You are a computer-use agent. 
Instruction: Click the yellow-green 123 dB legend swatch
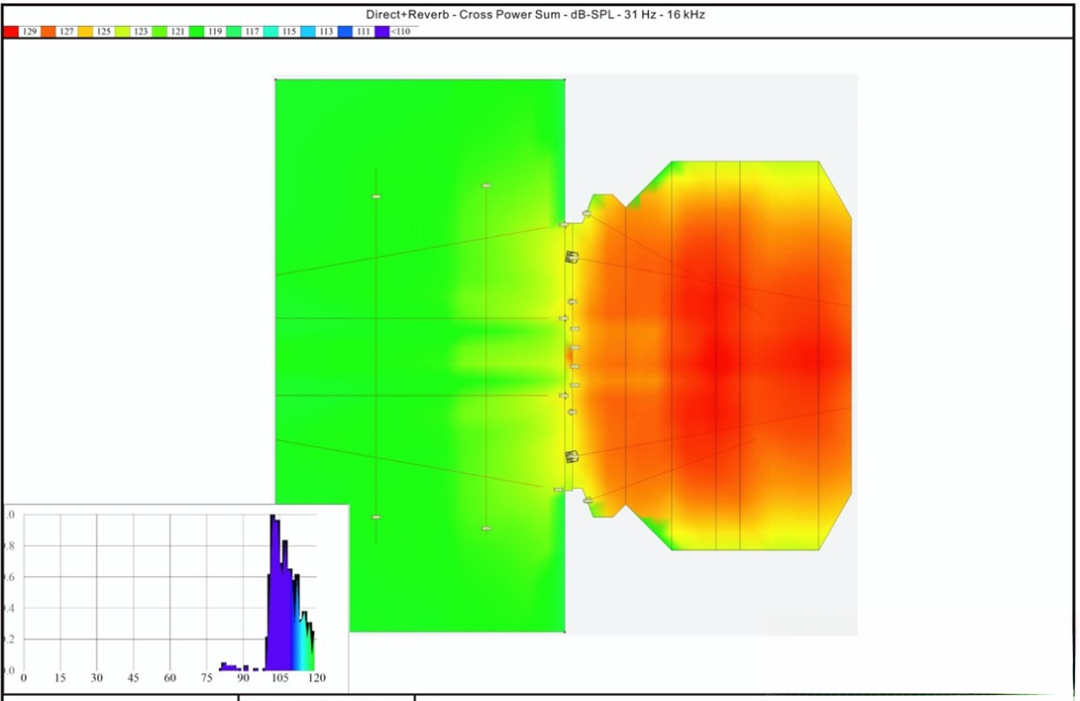(122, 32)
